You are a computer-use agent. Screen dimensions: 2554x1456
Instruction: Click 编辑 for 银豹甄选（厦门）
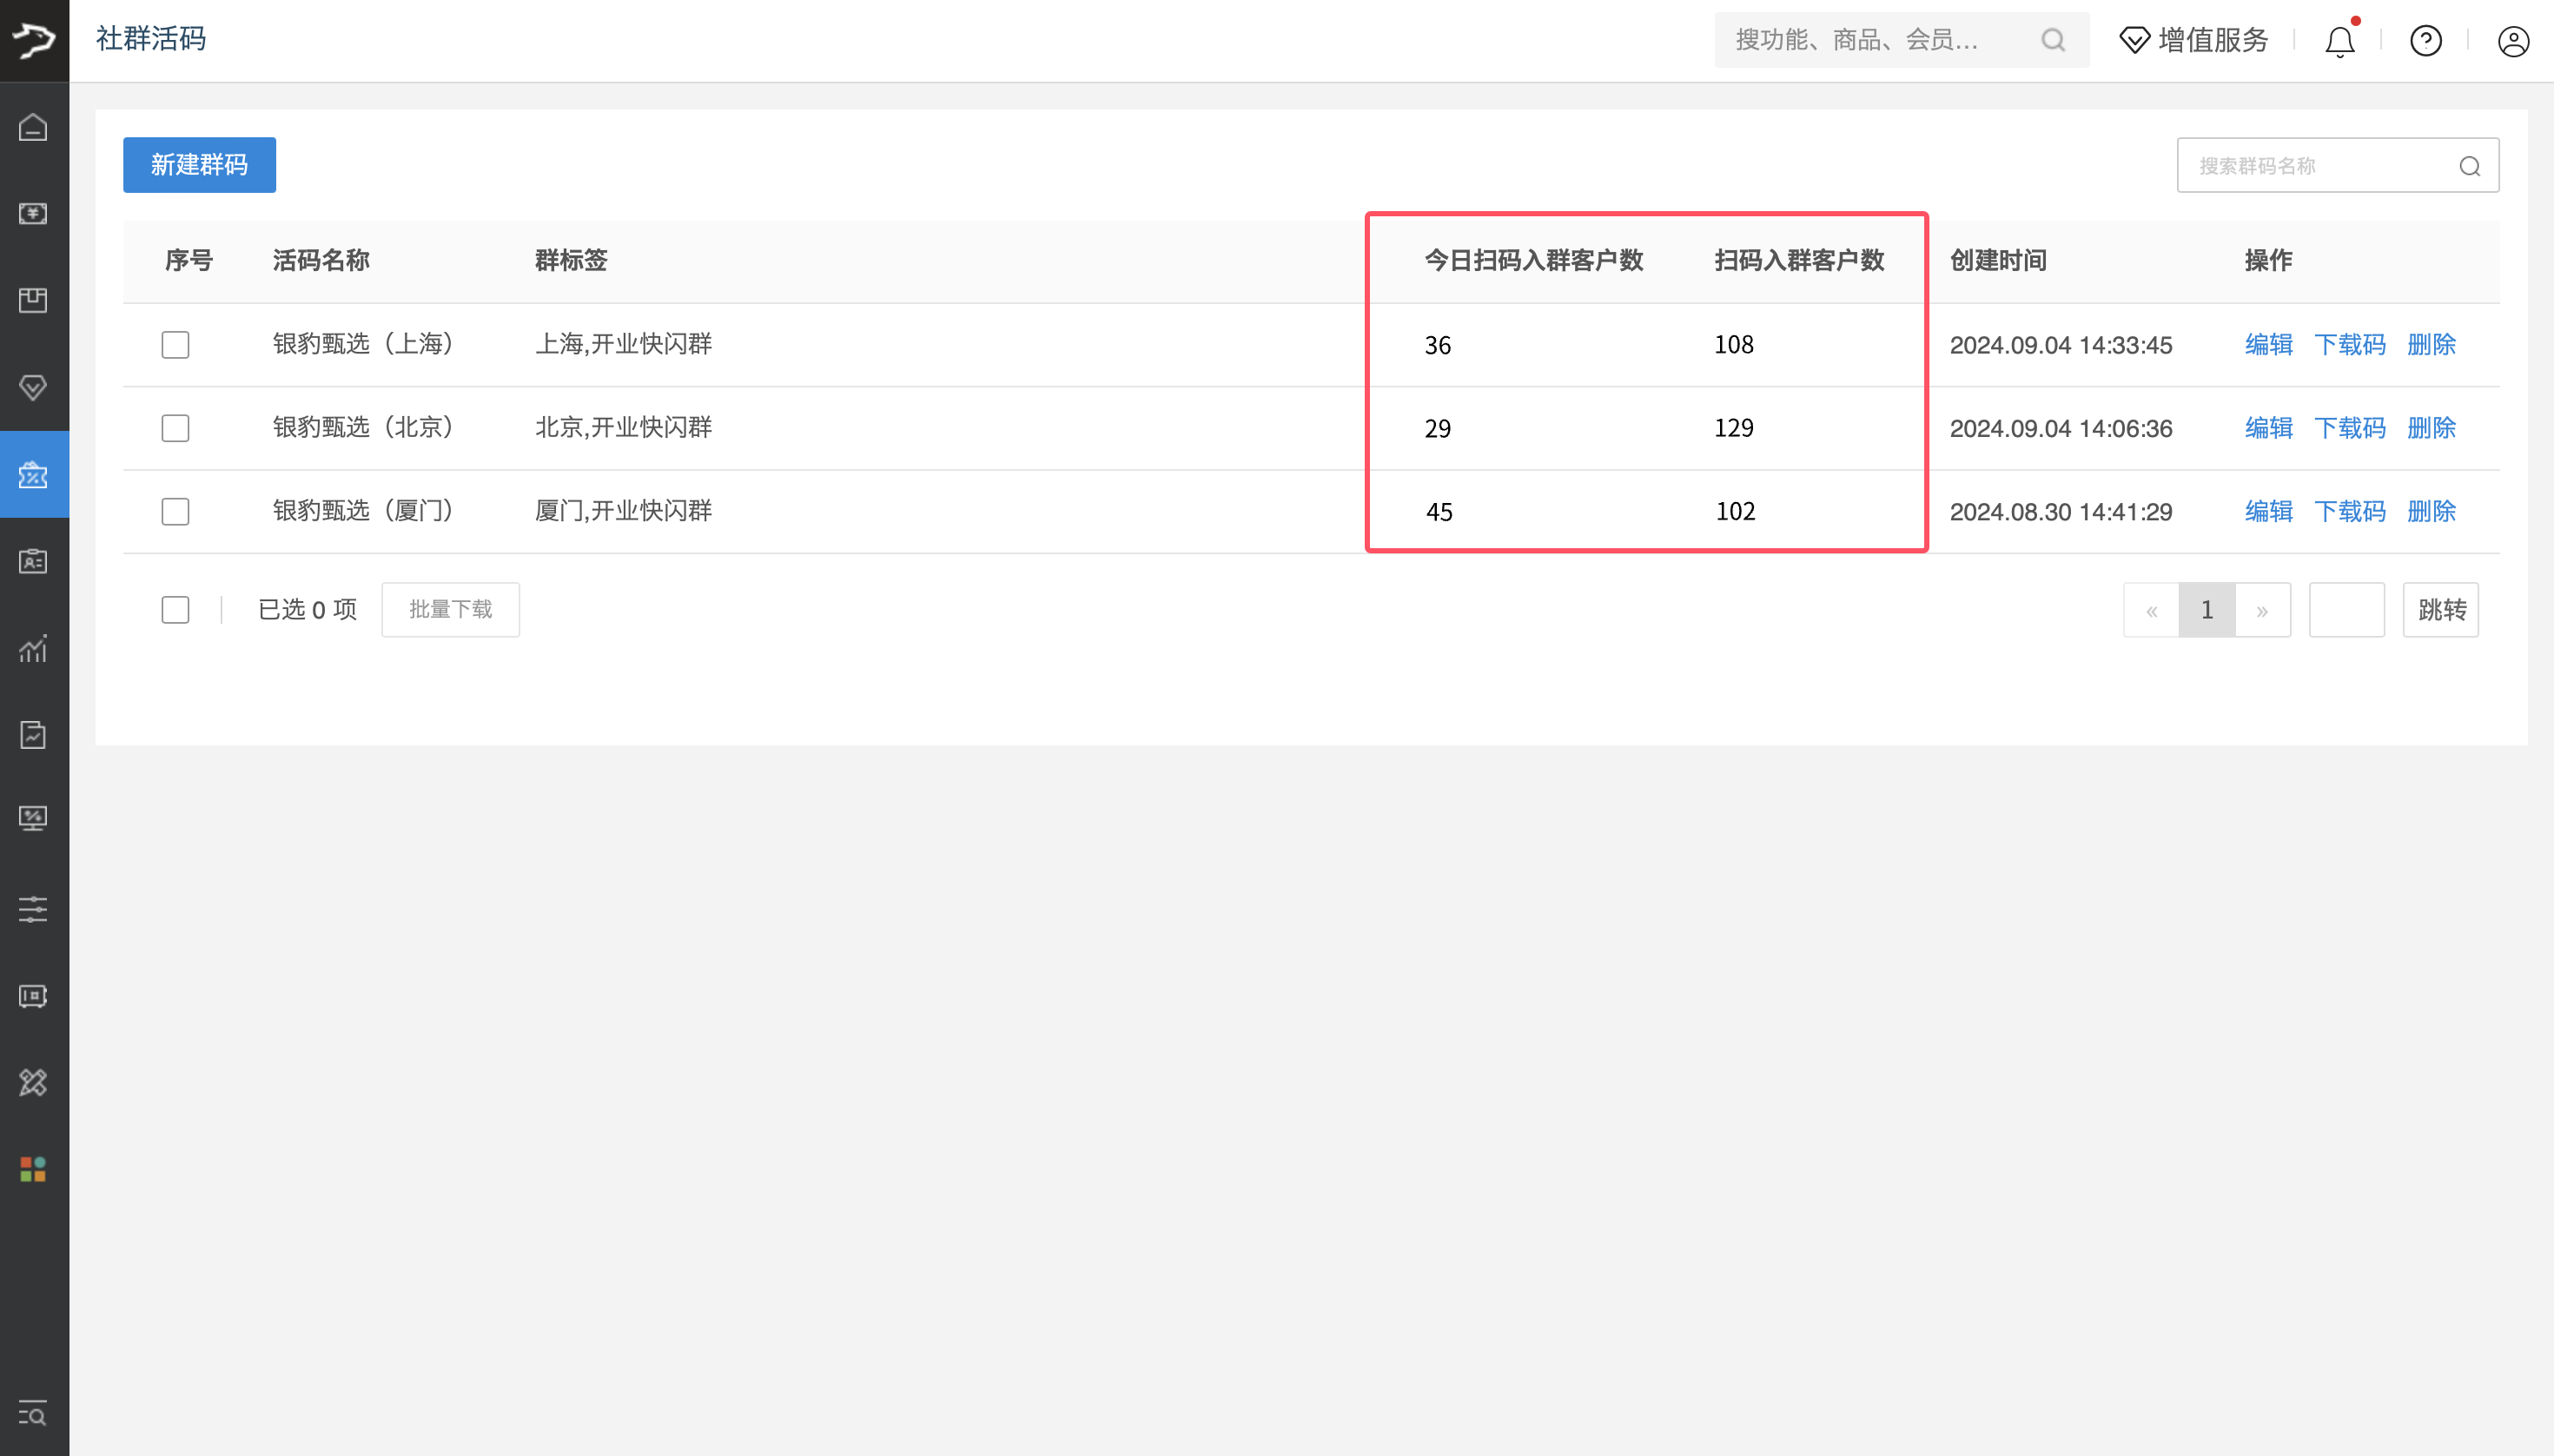pos(2268,512)
